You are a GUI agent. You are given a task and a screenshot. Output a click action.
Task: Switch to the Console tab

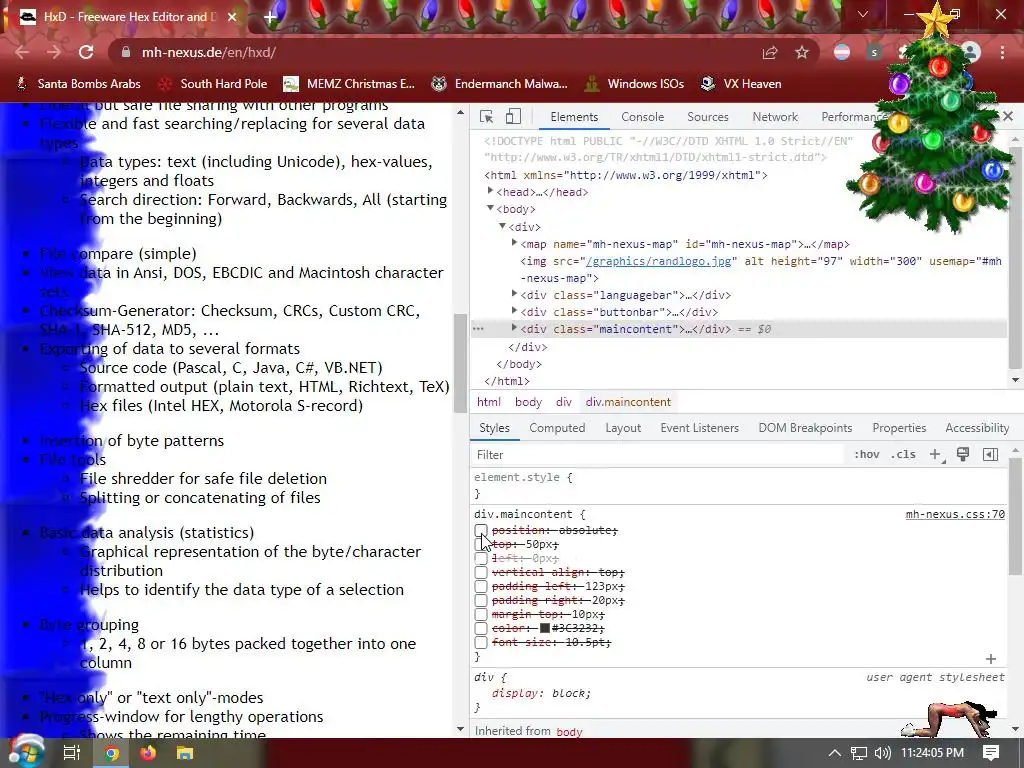pyautogui.click(x=643, y=117)
